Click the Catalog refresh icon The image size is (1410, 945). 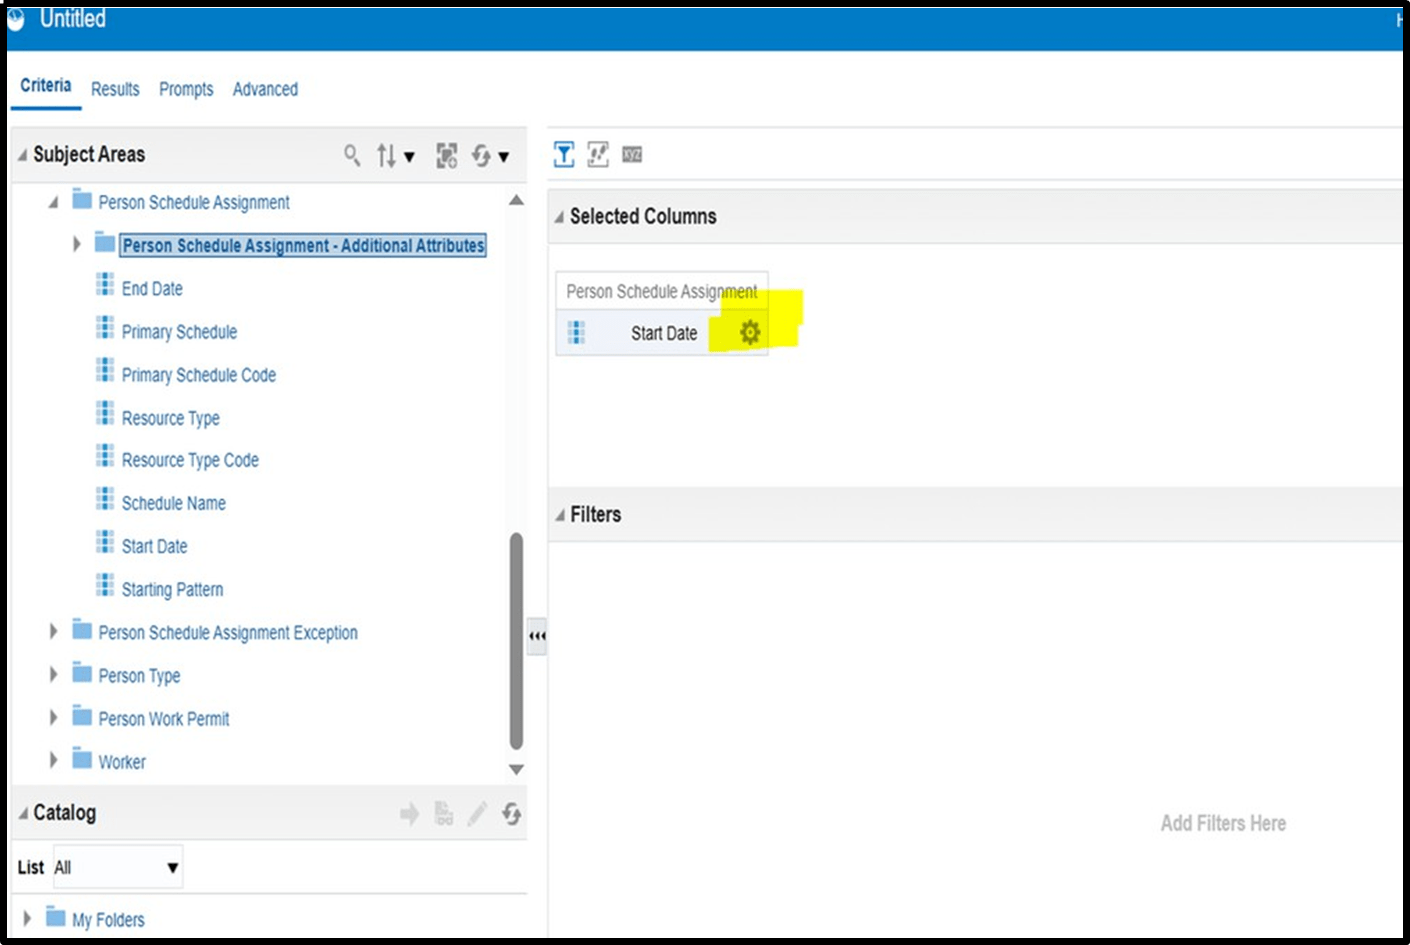click(512, 814)
